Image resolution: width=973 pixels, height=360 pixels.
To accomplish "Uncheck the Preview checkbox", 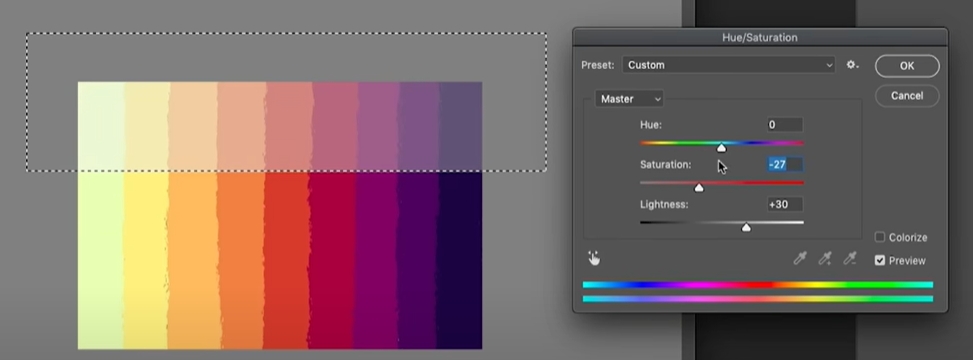I will pos(880,261).
